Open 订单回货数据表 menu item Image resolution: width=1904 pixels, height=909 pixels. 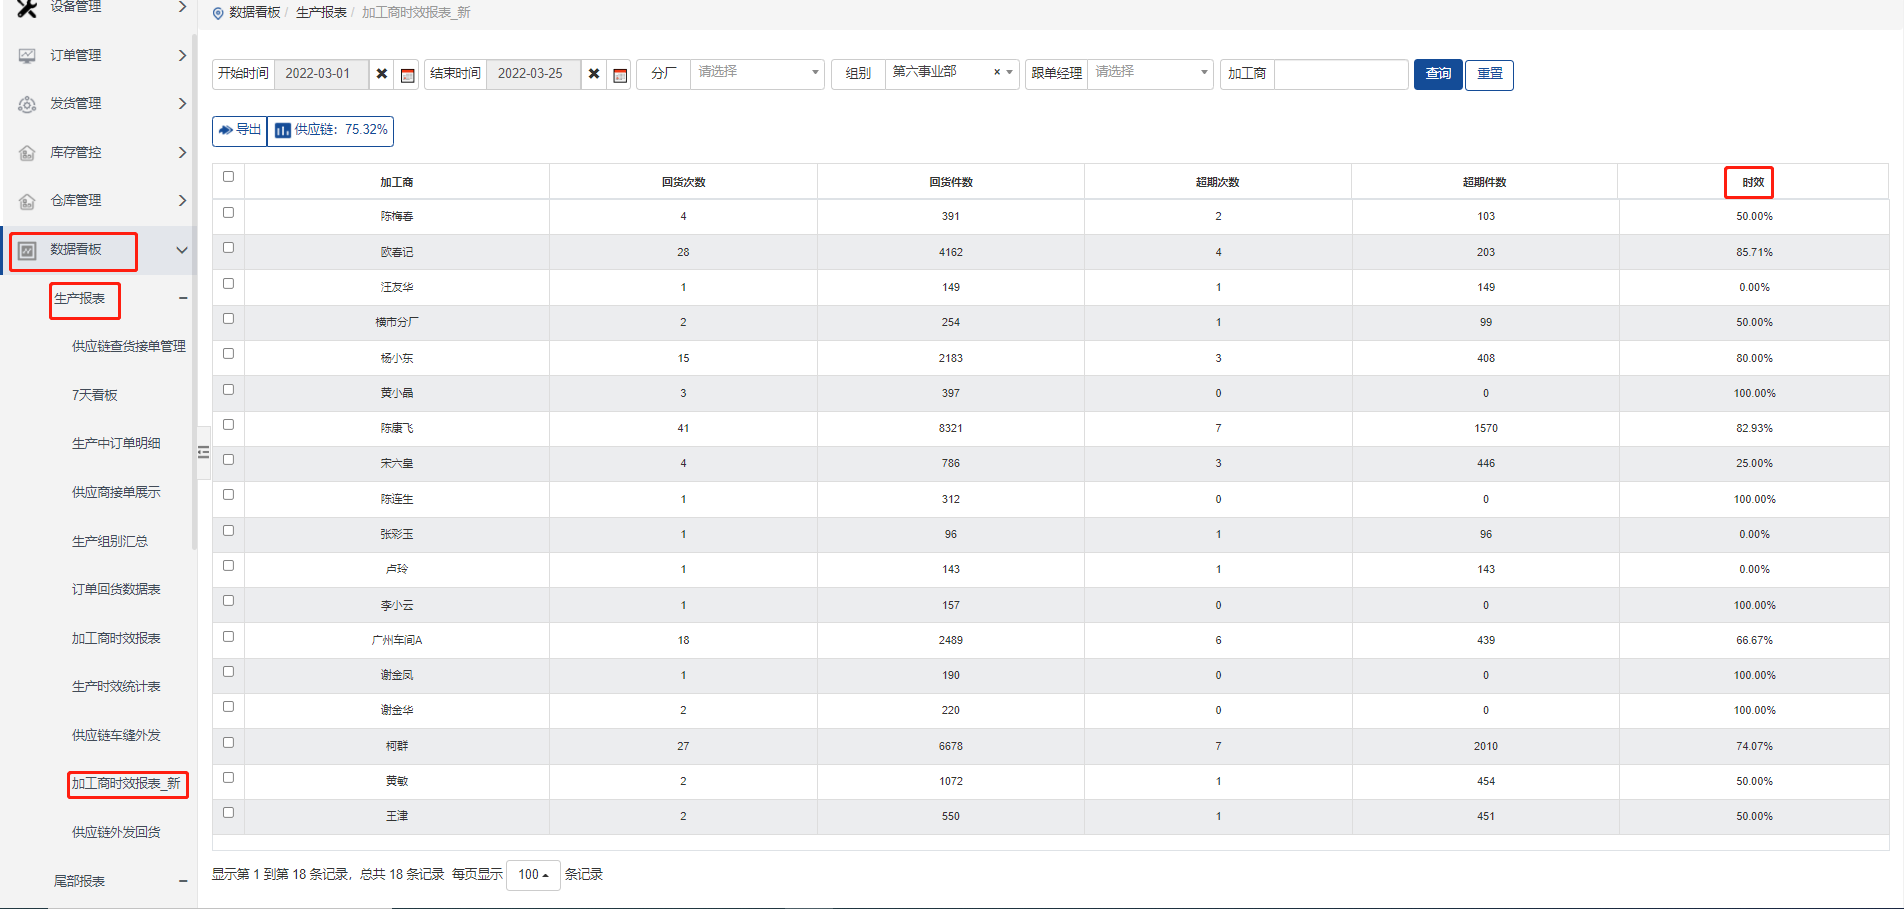click(x=116, y=589)
